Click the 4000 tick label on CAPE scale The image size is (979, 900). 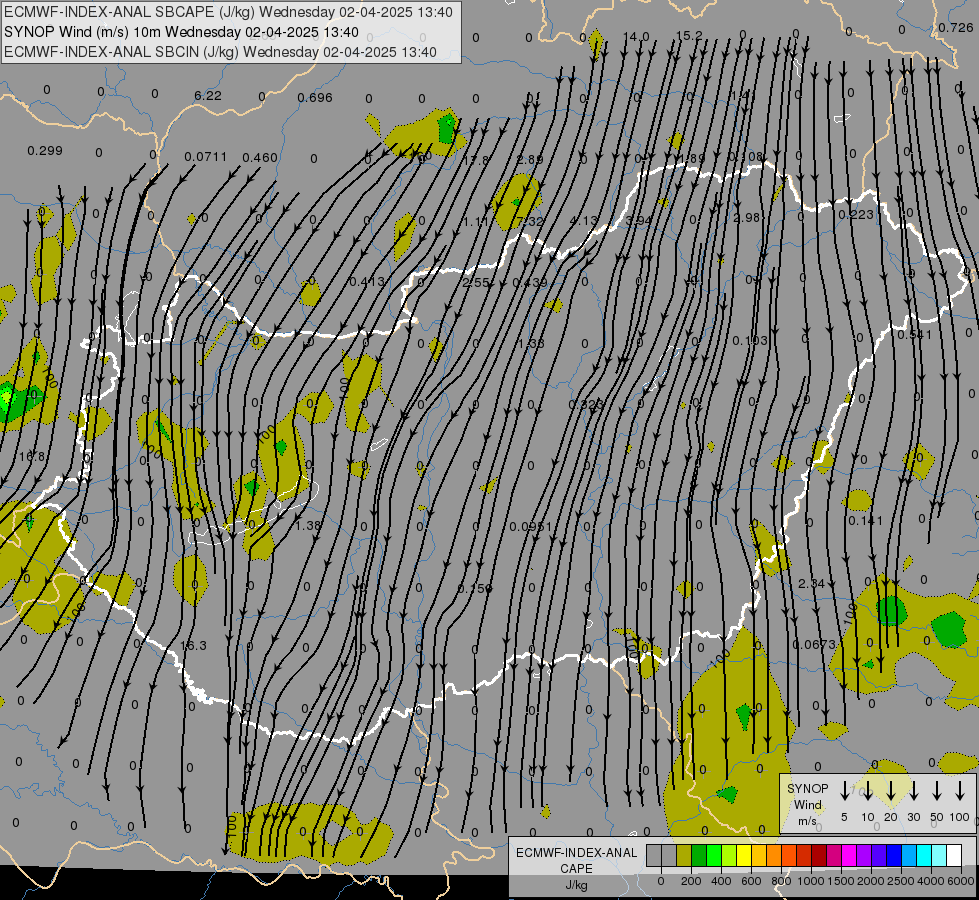click(931, 881)
